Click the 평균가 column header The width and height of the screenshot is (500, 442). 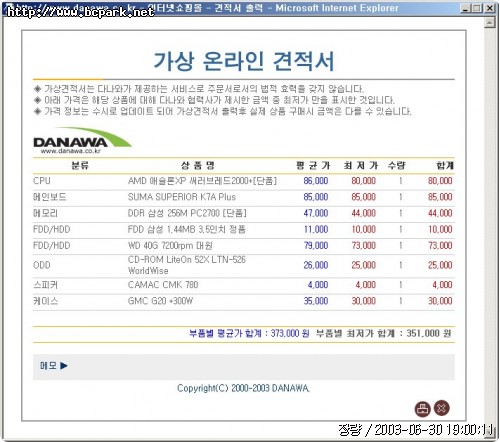click(x=313, y=165)
